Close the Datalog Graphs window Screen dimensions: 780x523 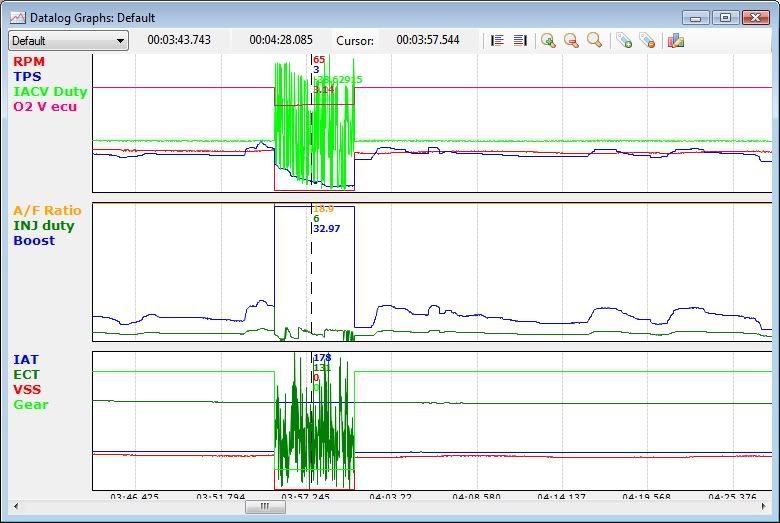756,18
